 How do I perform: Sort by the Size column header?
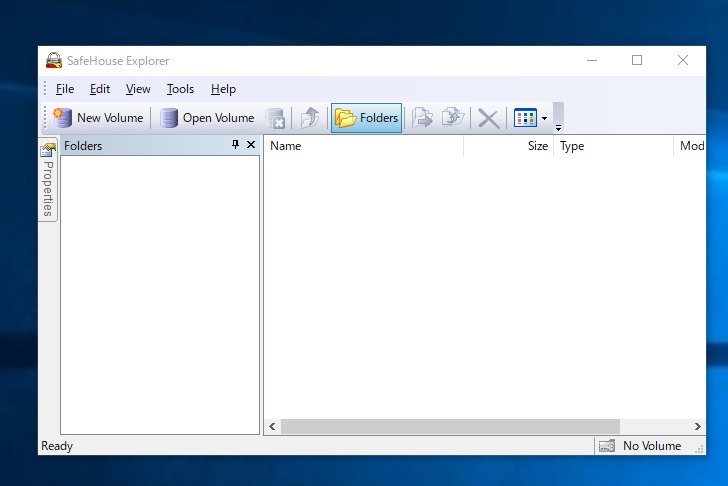pyautogui.click(x=508, y=146)
